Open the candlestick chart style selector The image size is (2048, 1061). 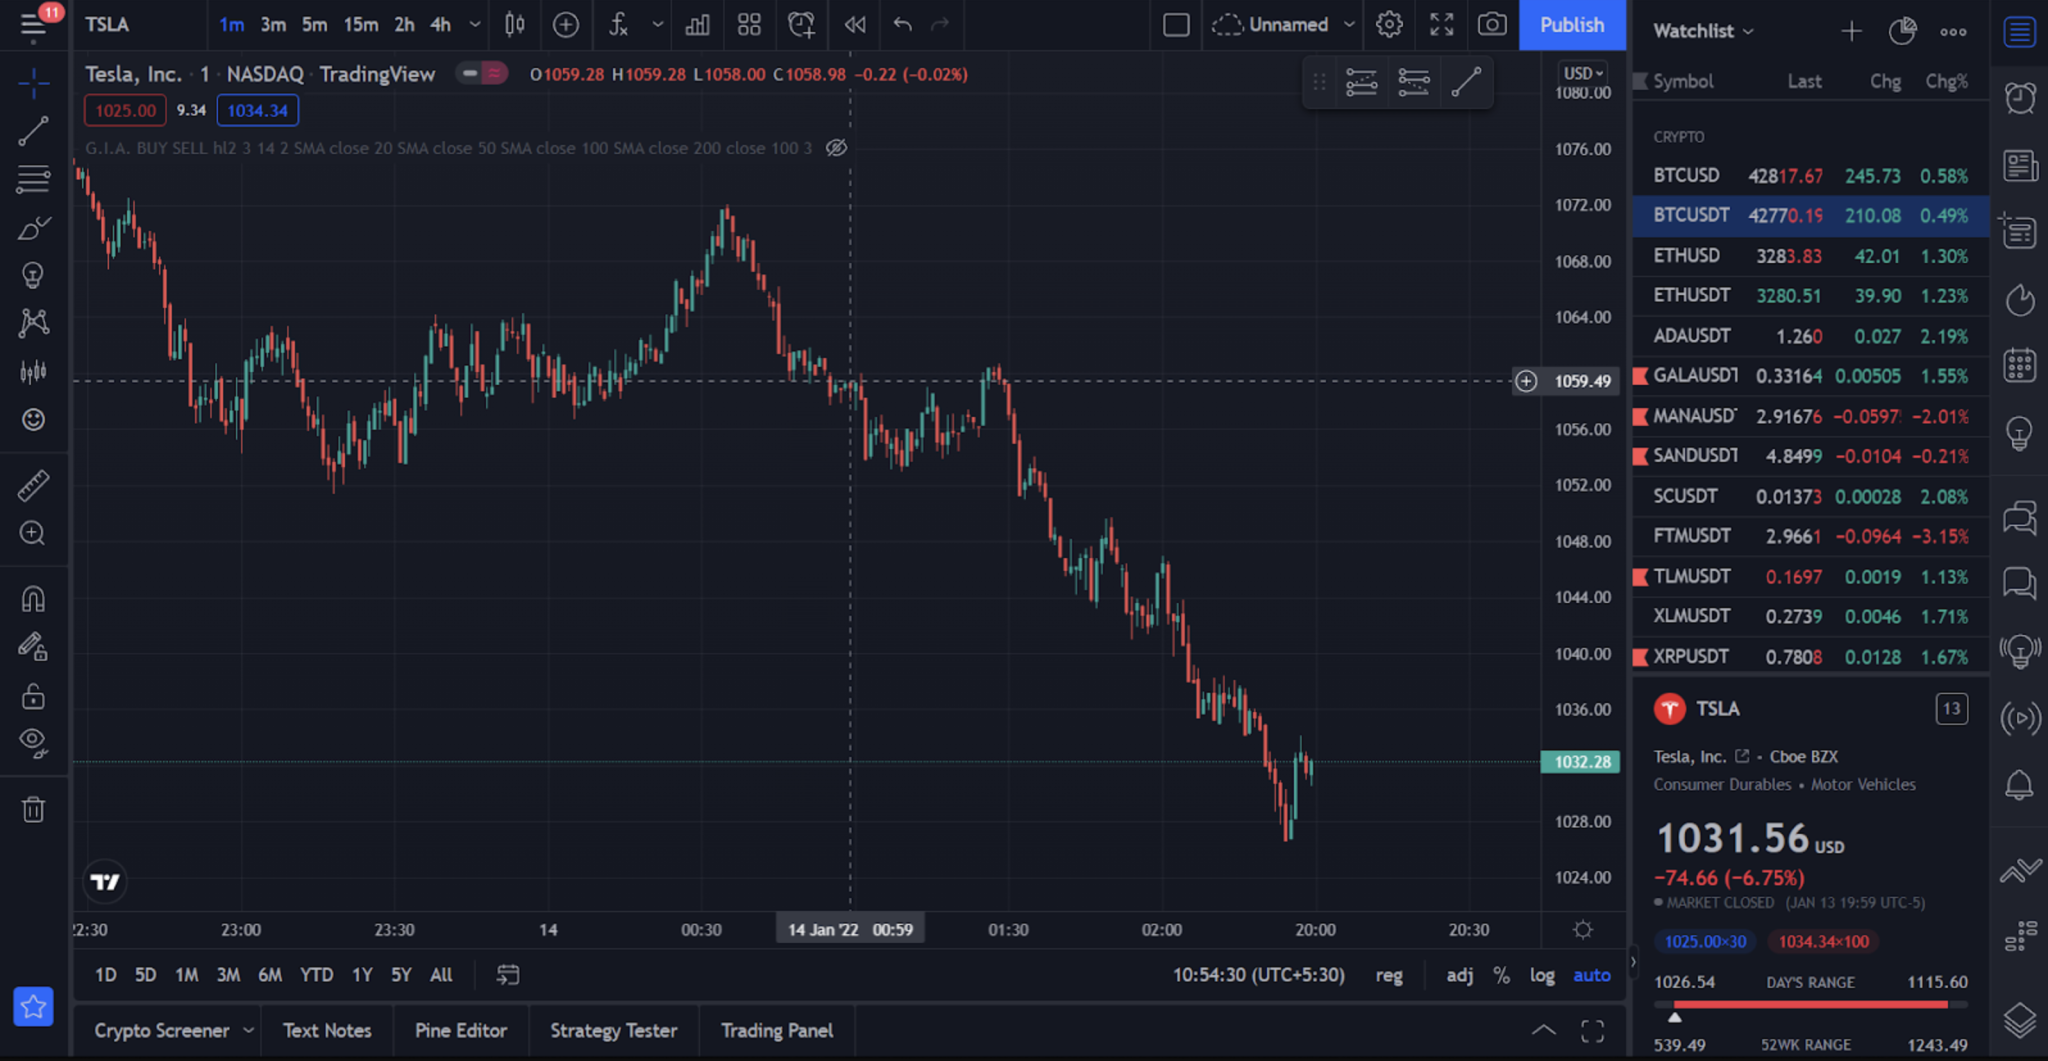515,25
